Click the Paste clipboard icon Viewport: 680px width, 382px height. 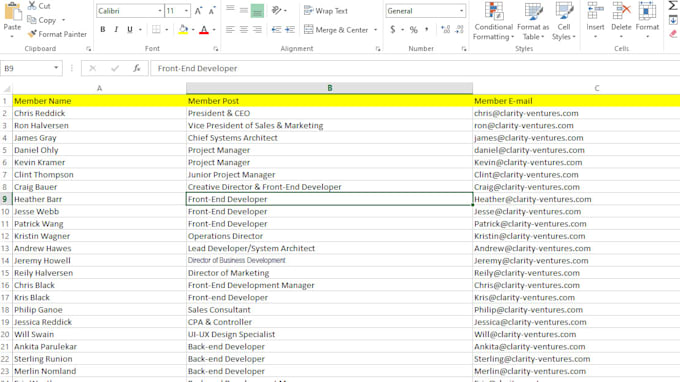tap(12, 11)
